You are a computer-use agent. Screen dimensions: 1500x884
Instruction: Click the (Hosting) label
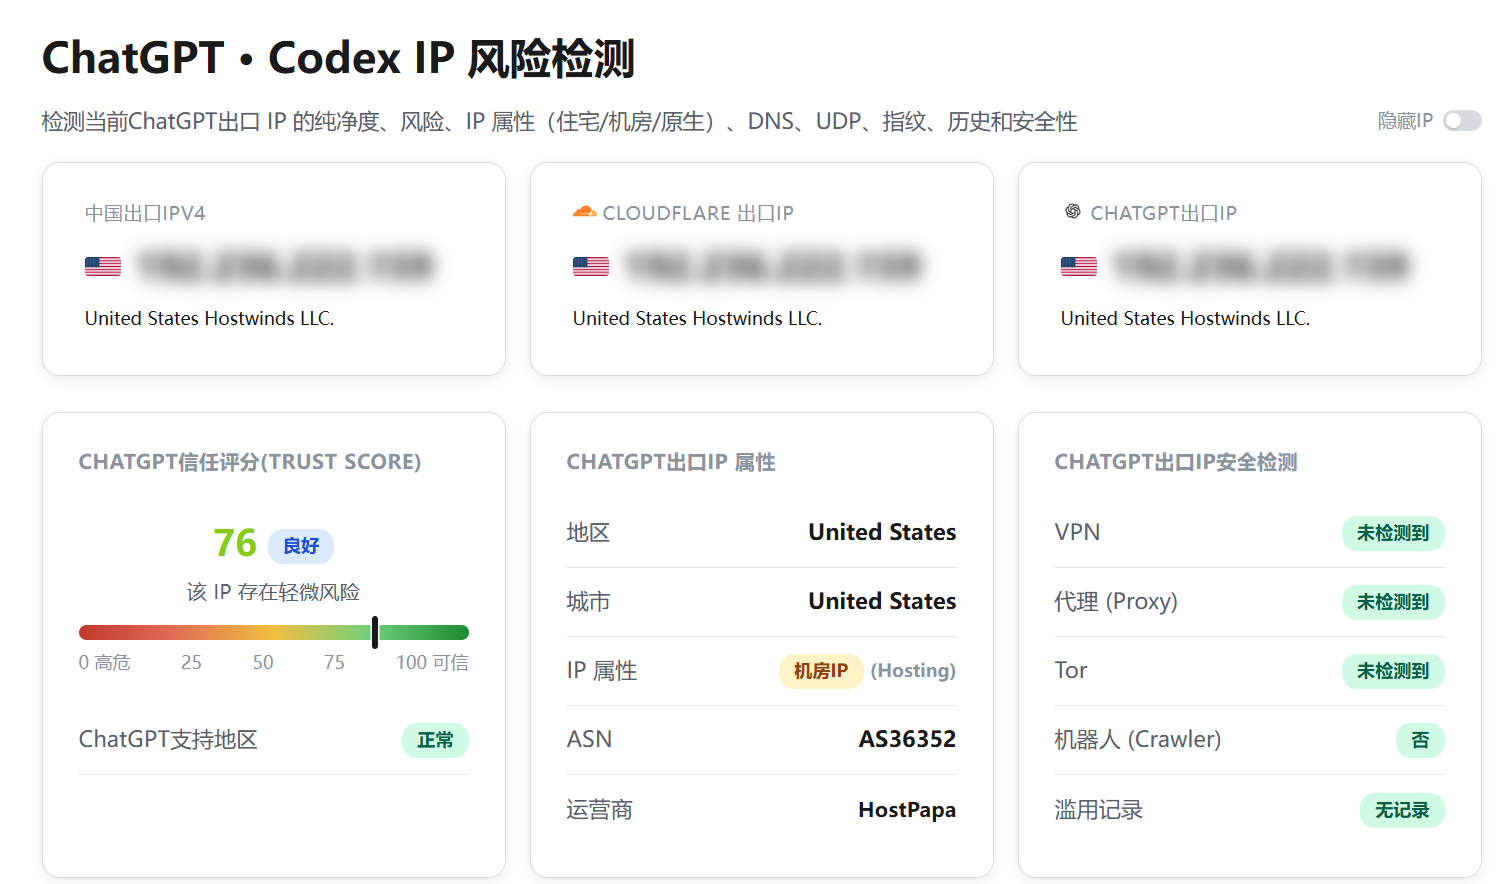(x=913, y=671)
